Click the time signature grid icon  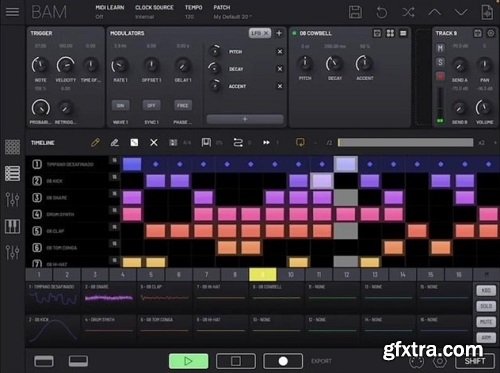(173, 143)
